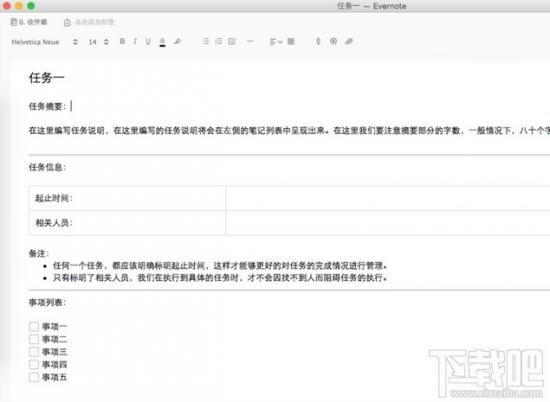Insert a horizontal rule line
Viewport: 550px width, 402px height.
(x=250, y=41)
